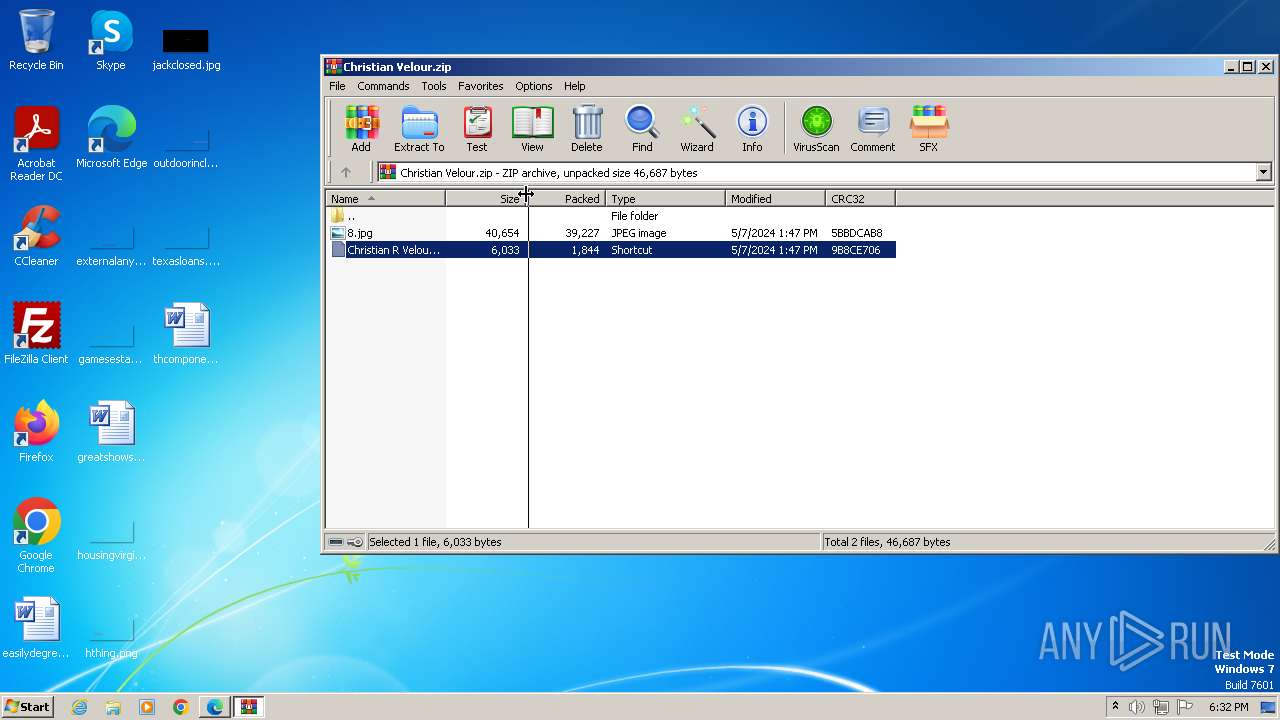
Task: Open Google Chrome desktop shortcut
Action: coord(36,536)
